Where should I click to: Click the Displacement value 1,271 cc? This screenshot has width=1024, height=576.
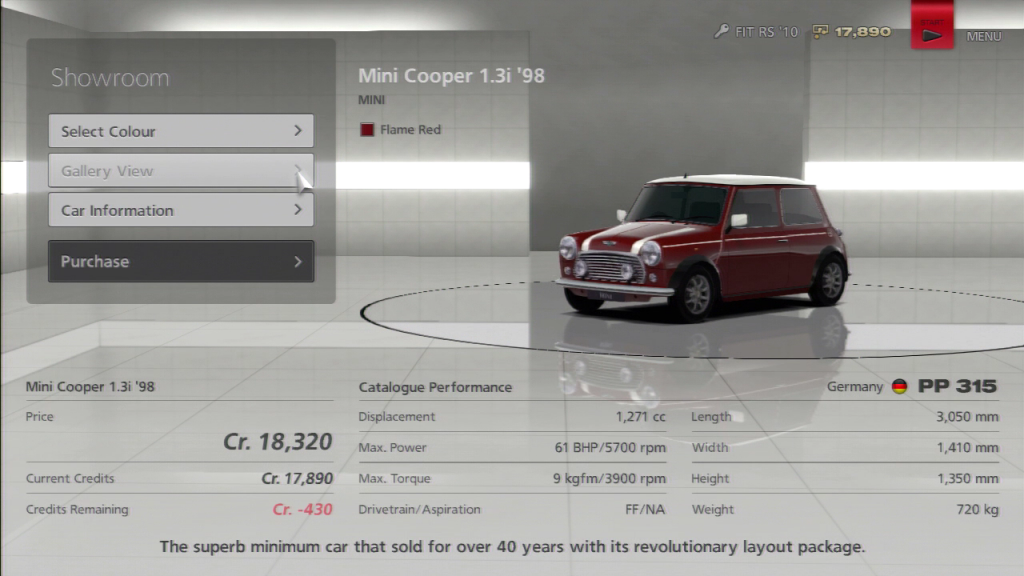click(641, 417)
